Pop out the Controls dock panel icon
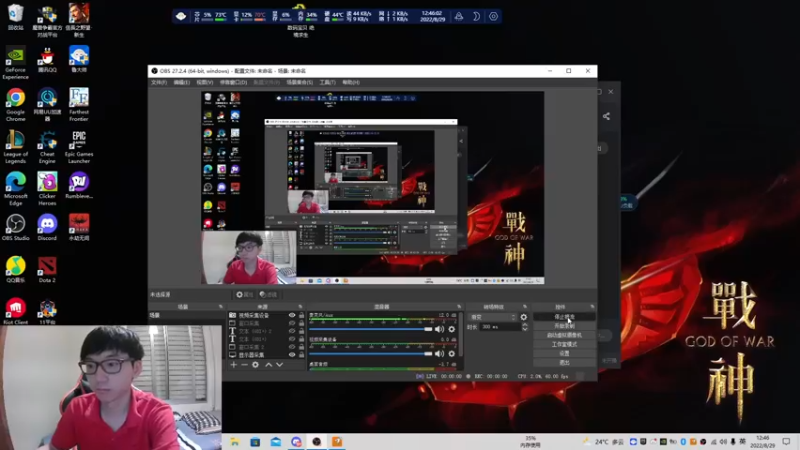 coord(592,307)
